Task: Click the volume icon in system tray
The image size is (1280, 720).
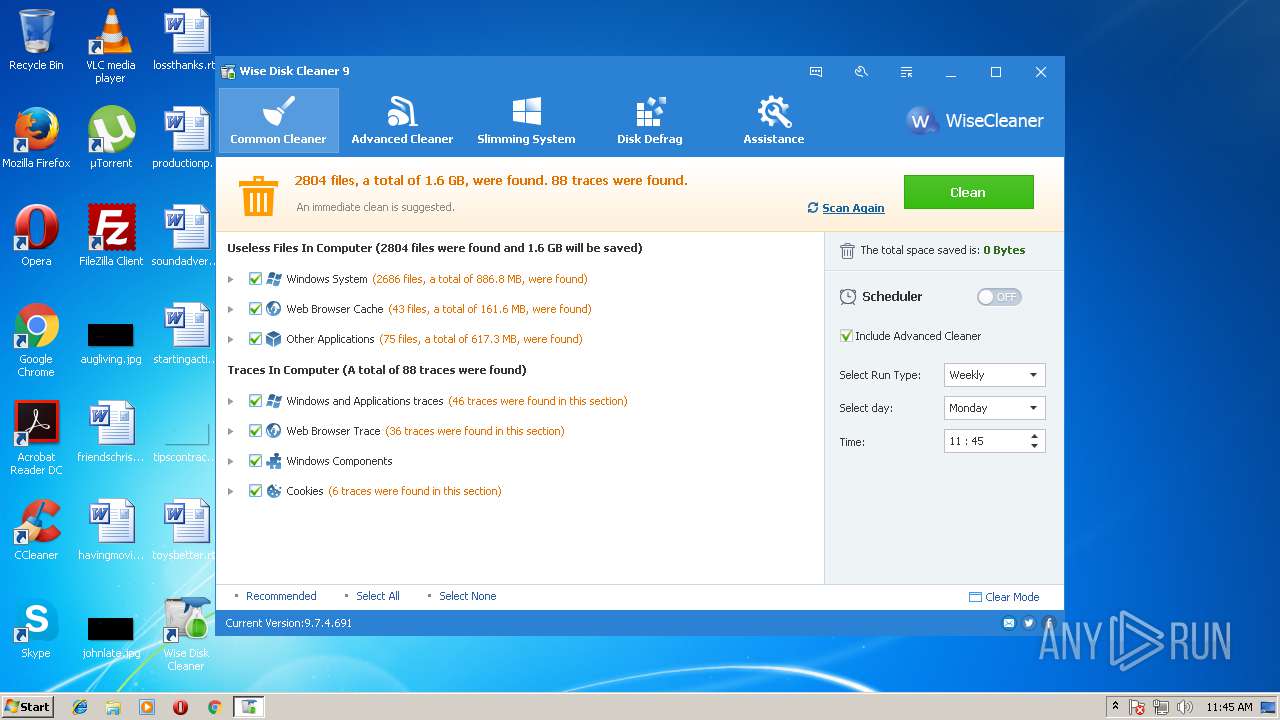Action: coord(1186,707)
